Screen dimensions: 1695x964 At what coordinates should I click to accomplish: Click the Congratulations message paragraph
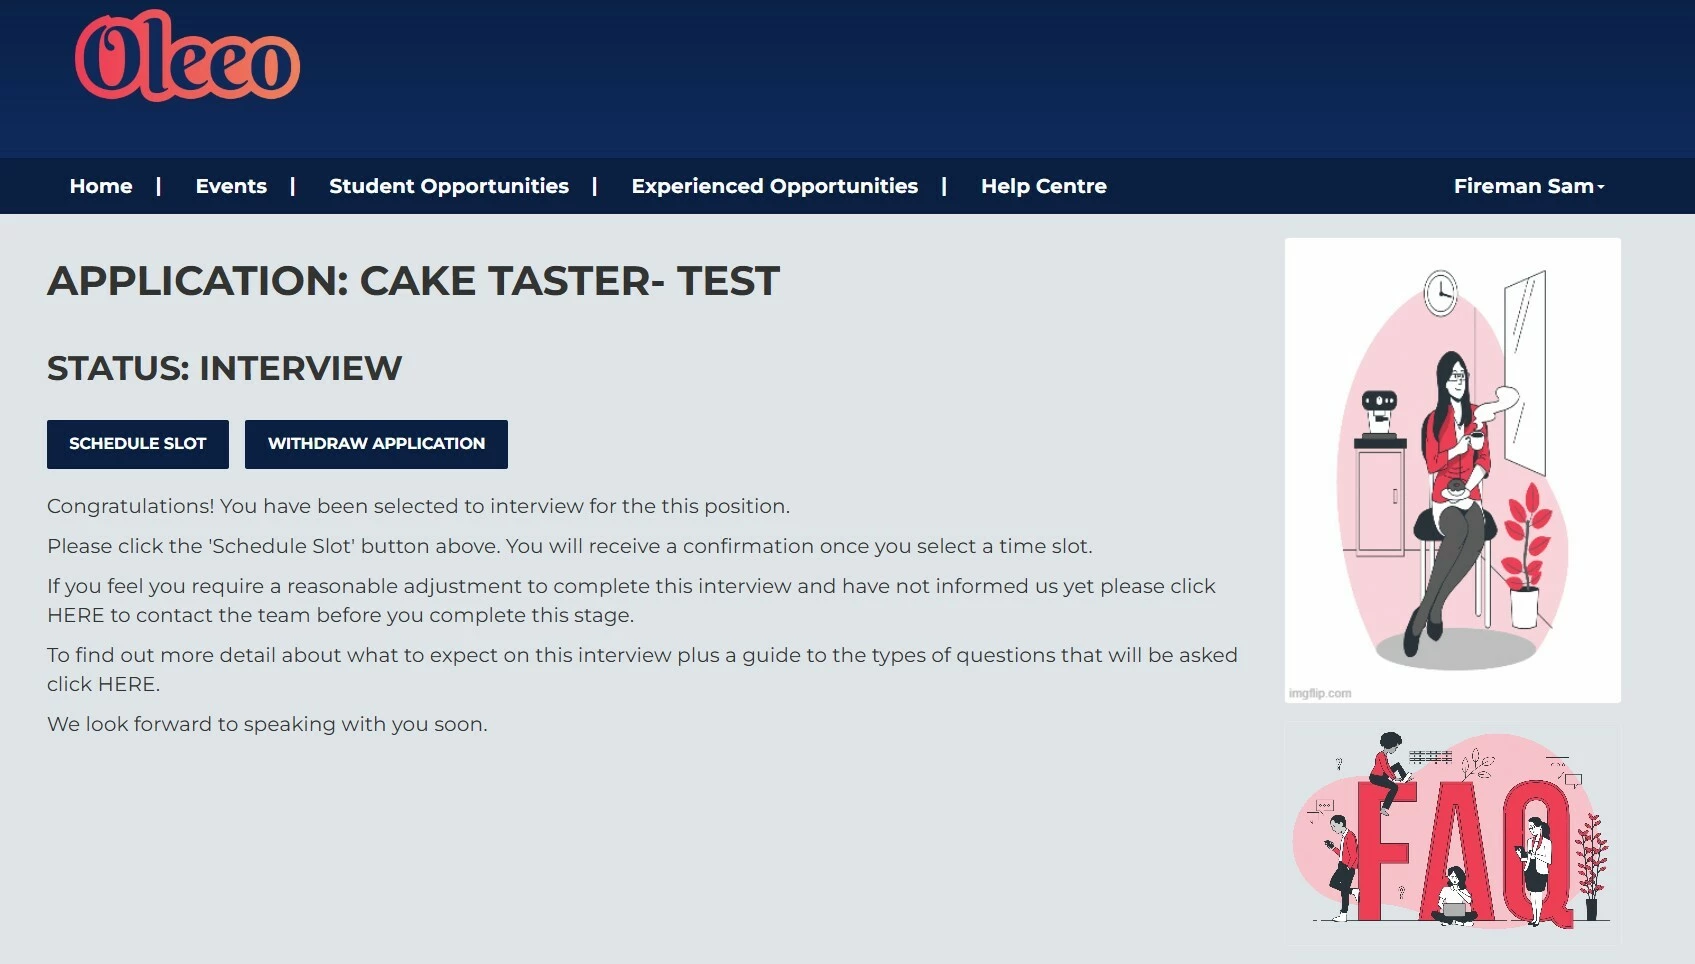[418, 506]
